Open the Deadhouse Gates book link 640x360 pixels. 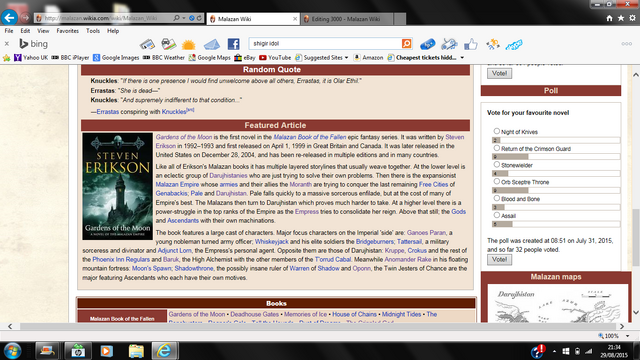[x=255, y=314]
